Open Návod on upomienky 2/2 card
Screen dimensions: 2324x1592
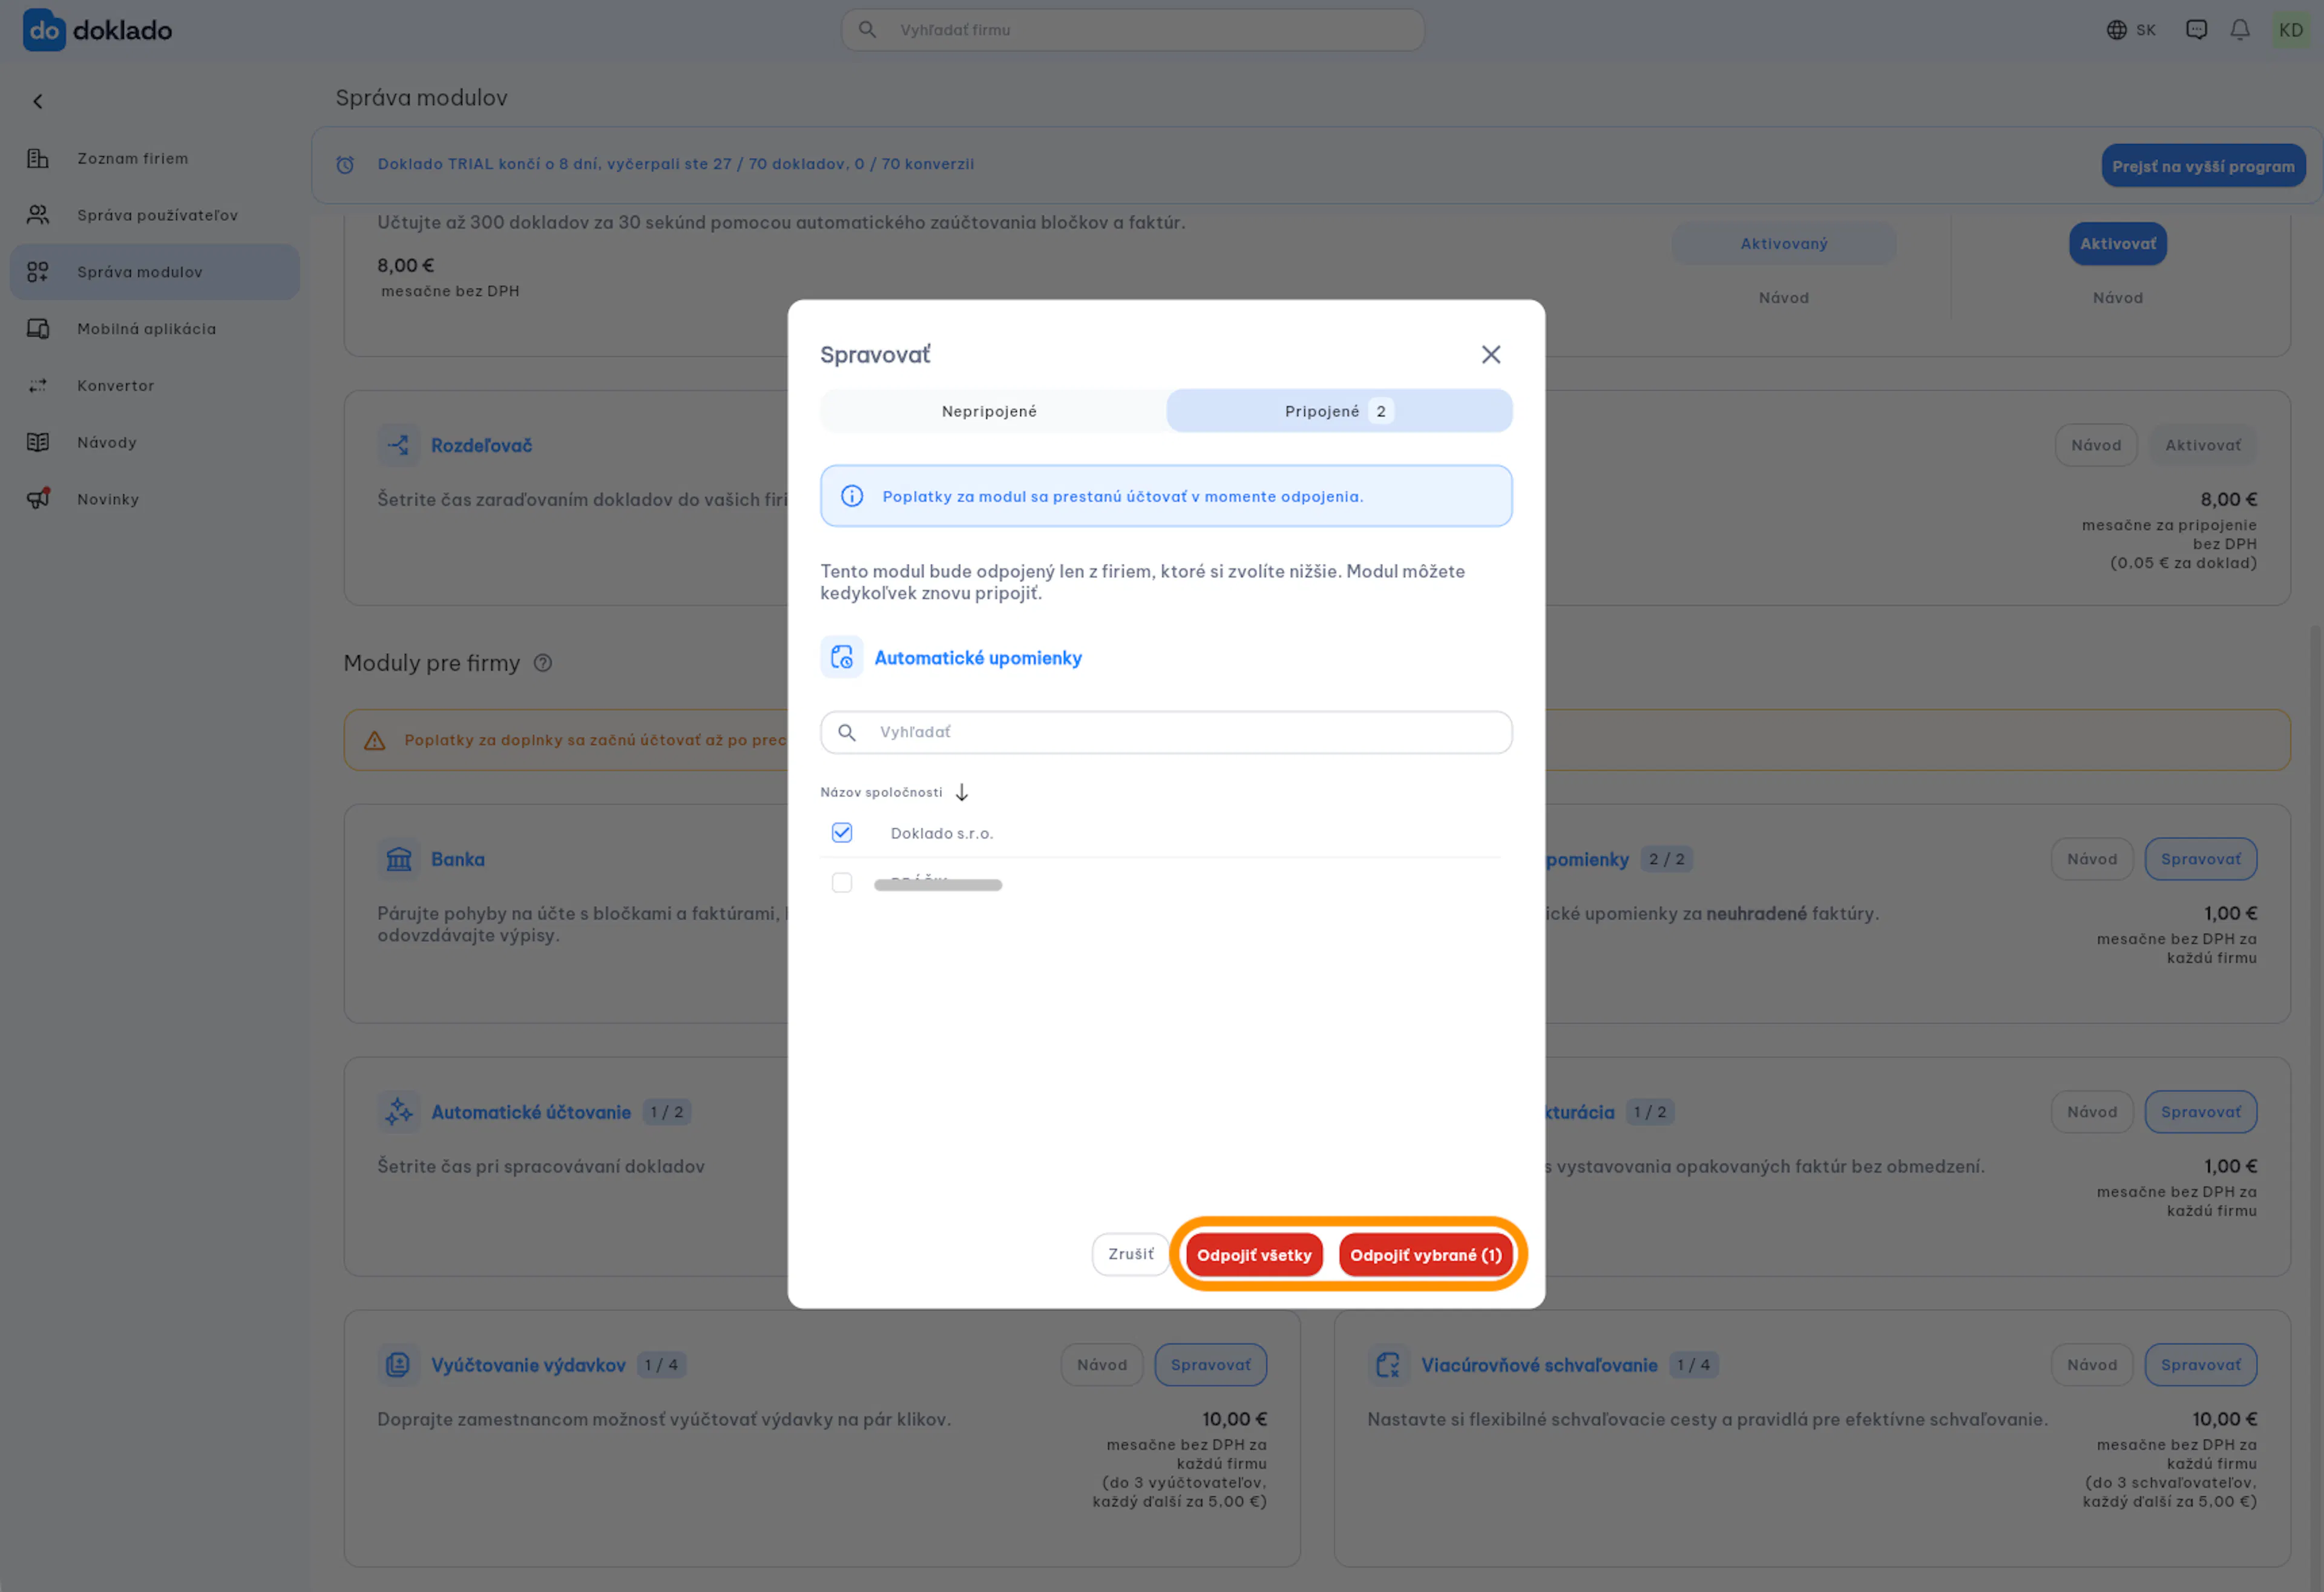click(2092, 859)
